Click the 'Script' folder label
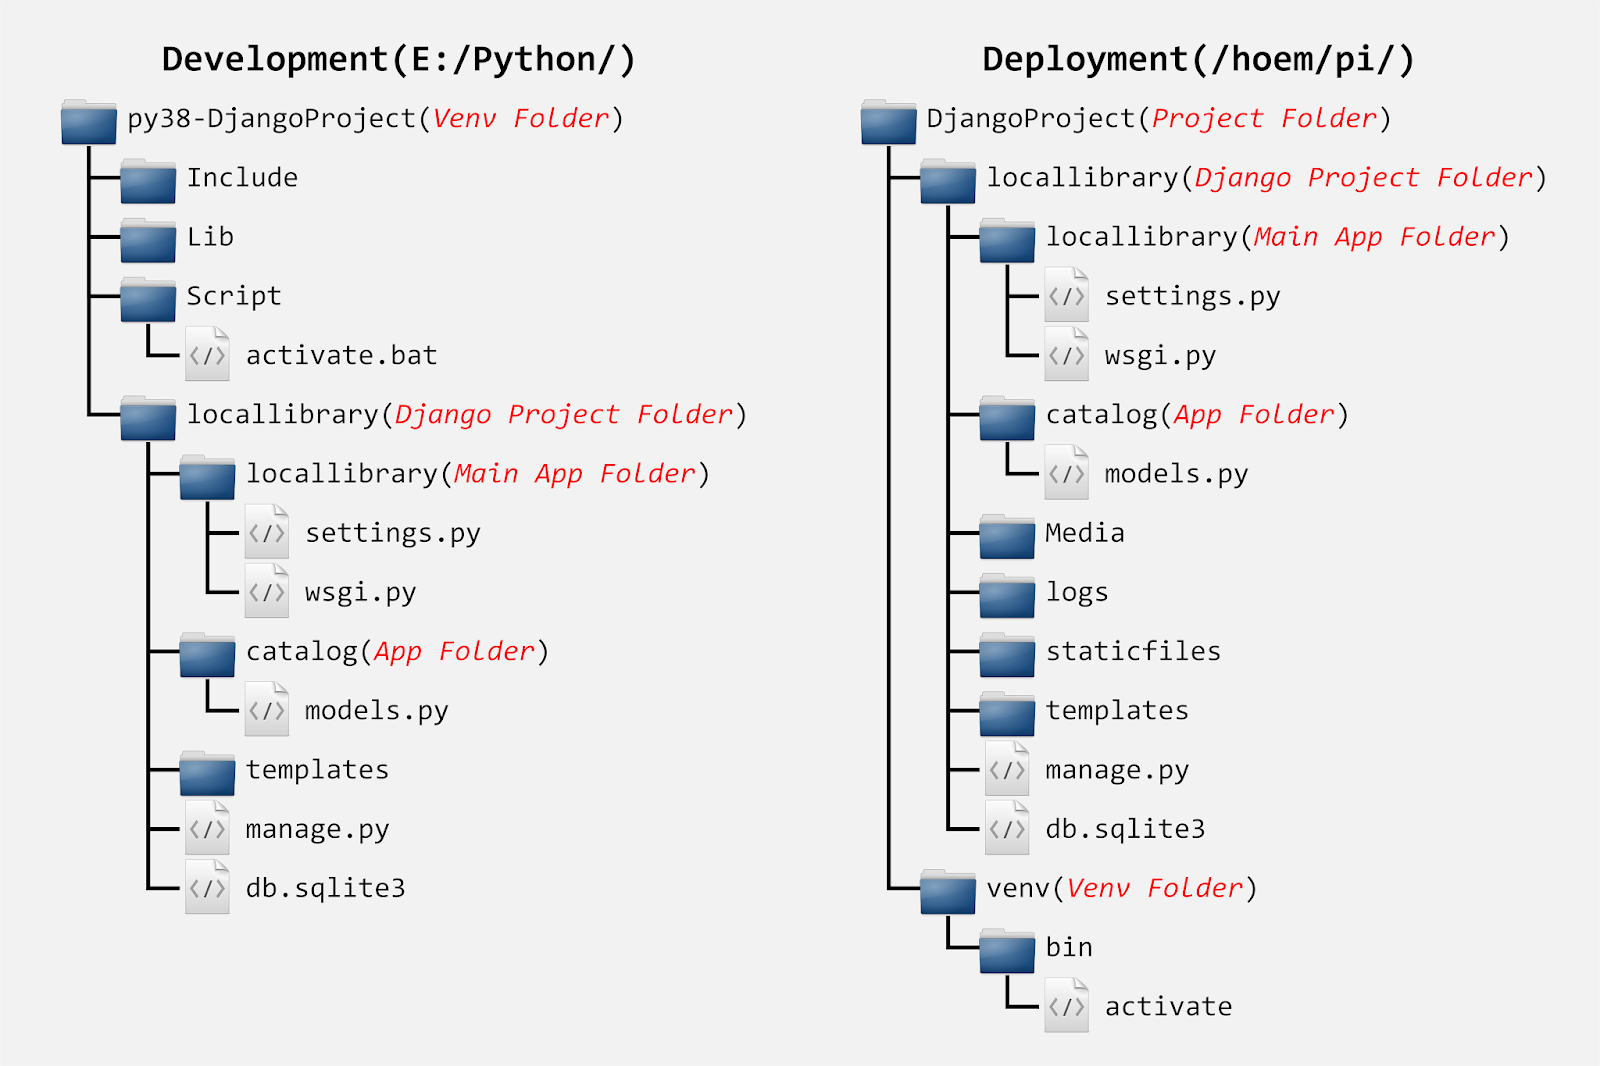 (234, 297)
